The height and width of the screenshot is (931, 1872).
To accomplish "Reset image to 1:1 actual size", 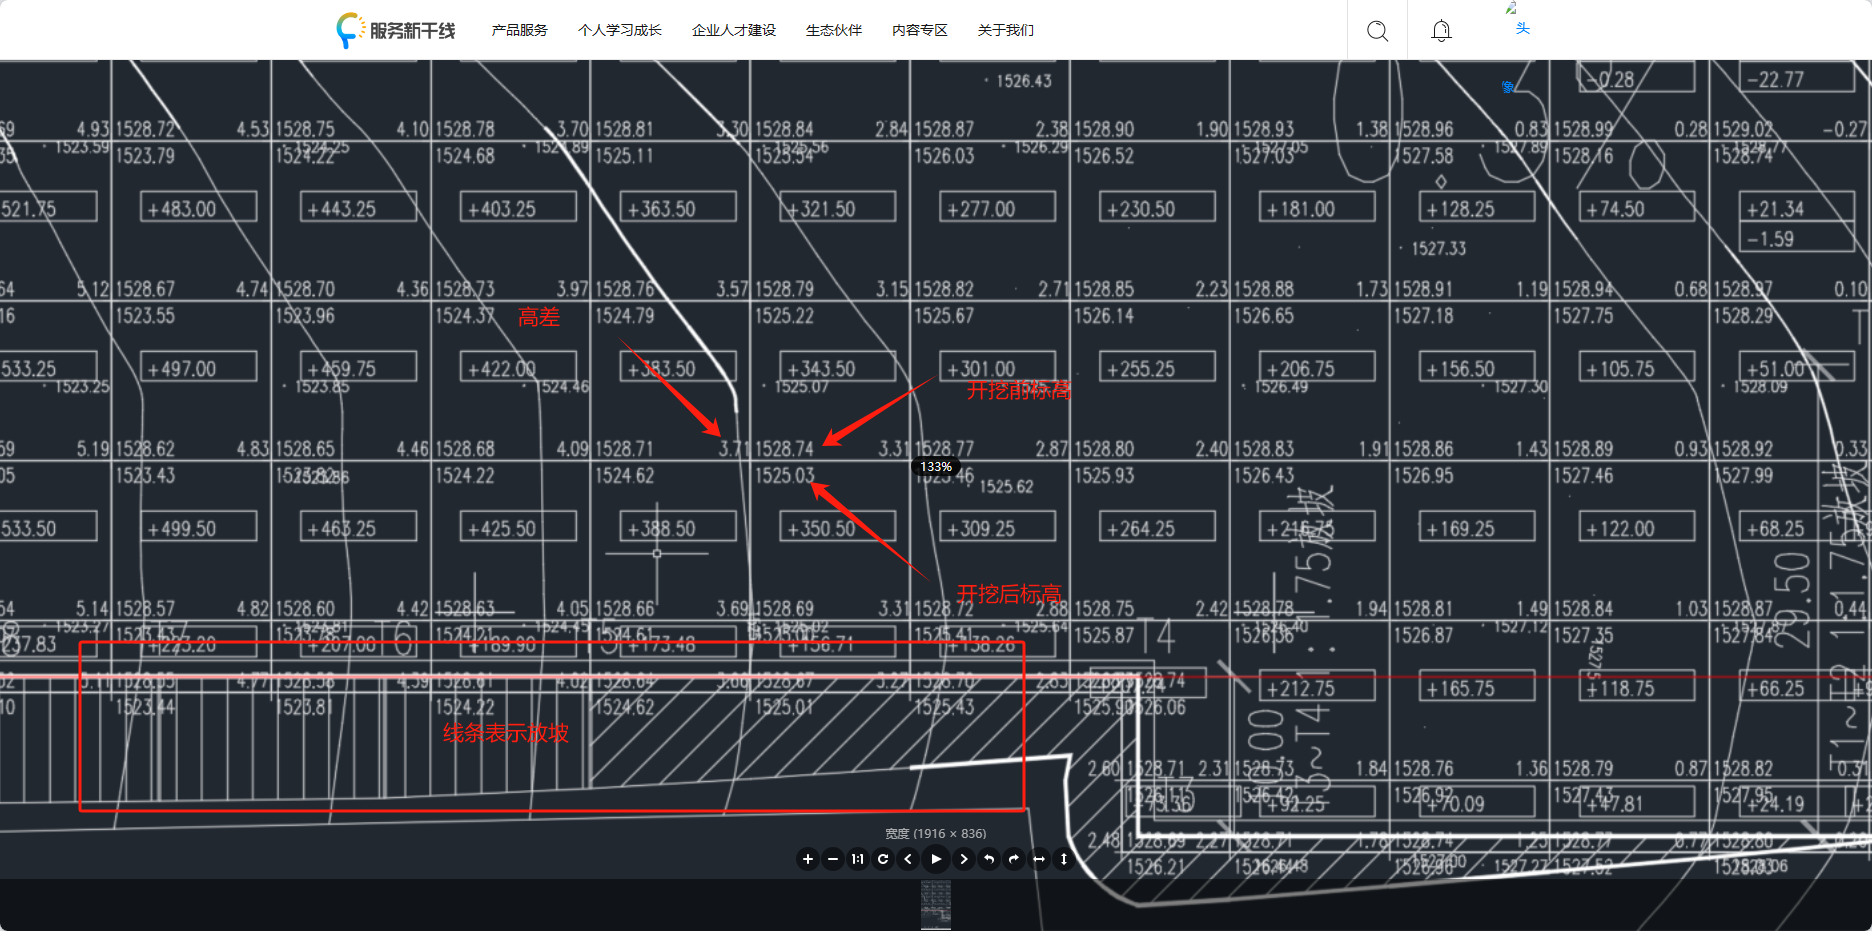I will click(858, 859).
